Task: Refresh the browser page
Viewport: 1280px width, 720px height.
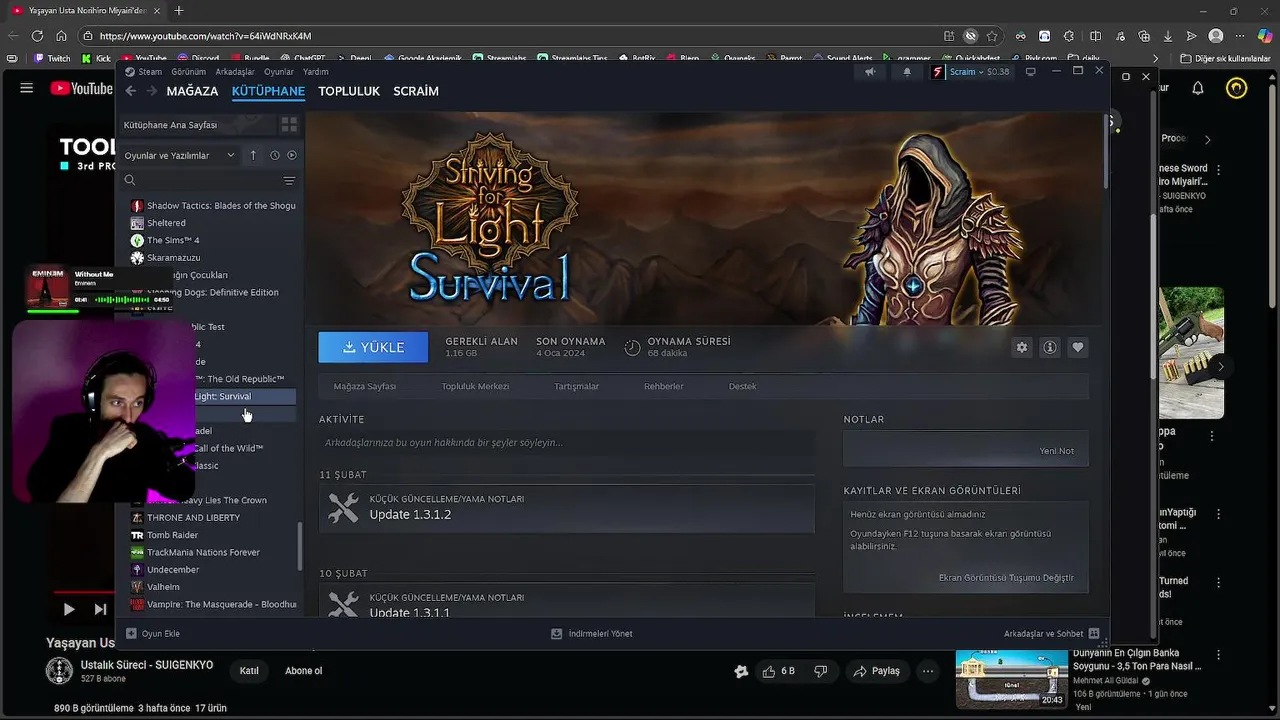Action: pos(37,35)
